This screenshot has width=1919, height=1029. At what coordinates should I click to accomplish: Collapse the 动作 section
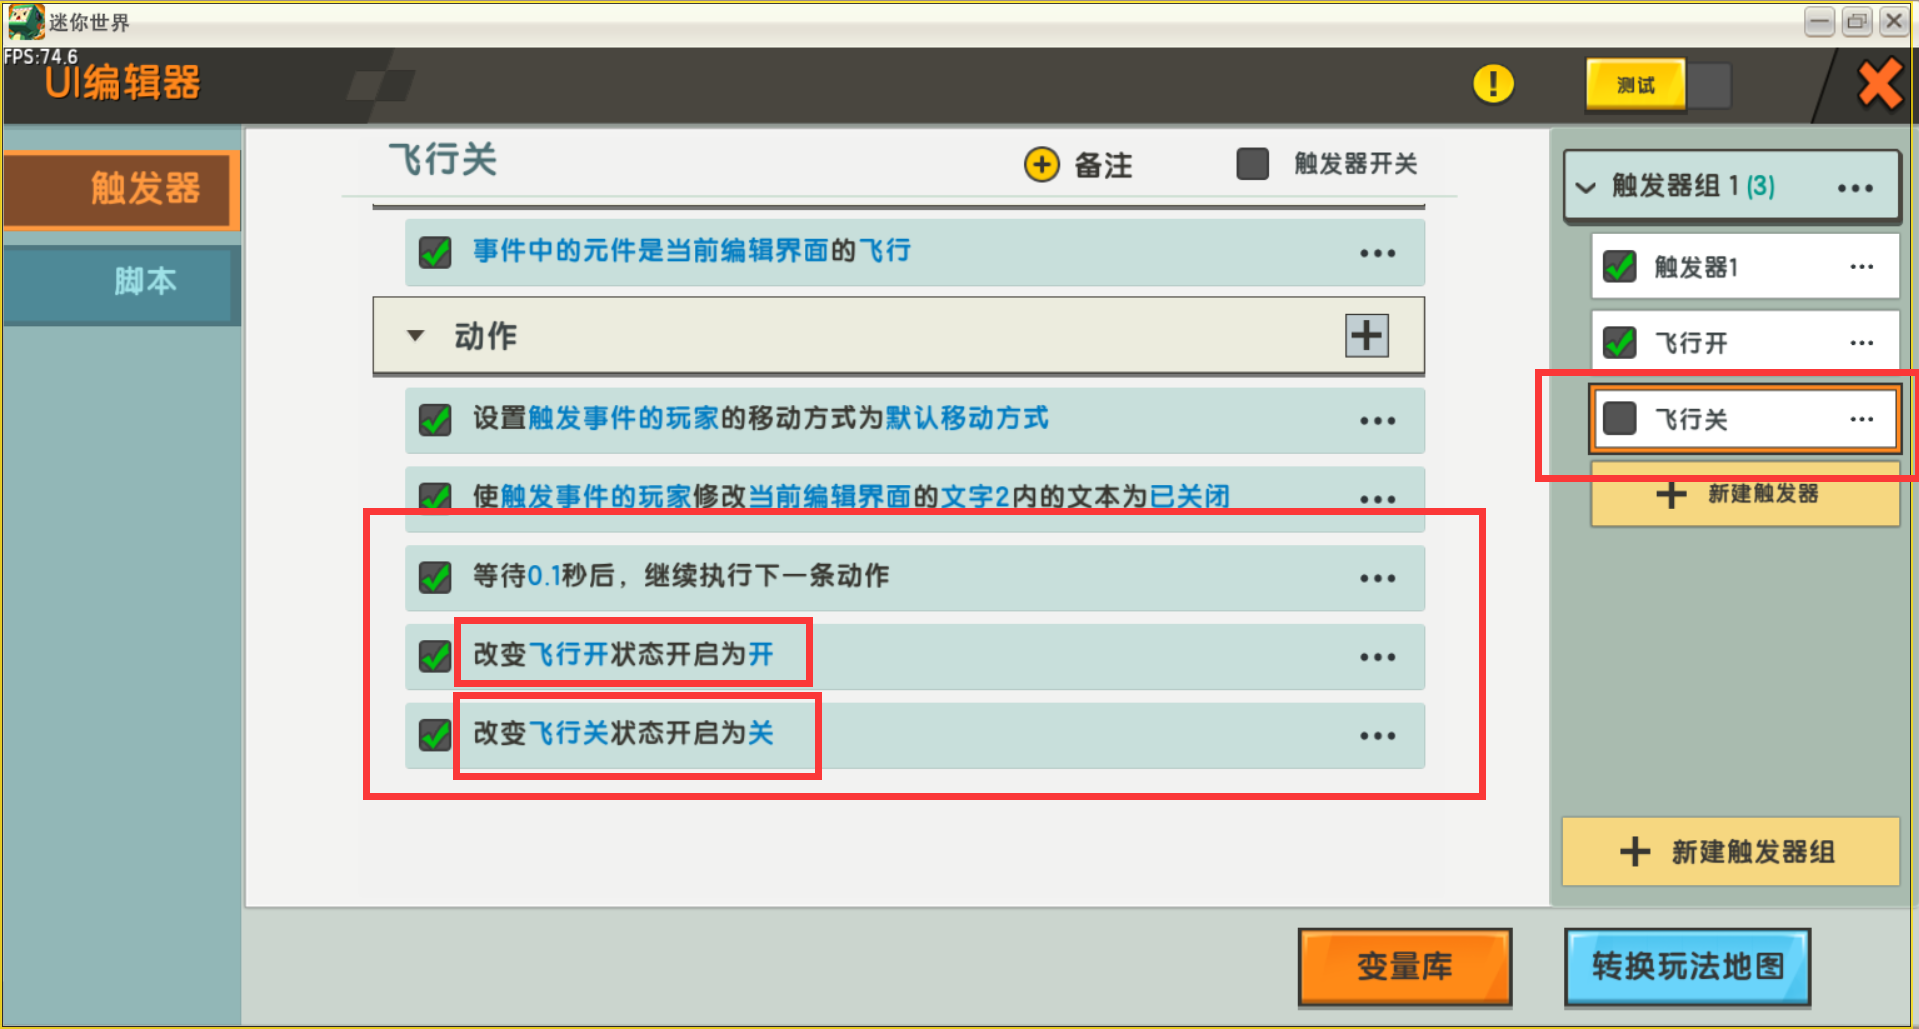click(x=415, y=336)
